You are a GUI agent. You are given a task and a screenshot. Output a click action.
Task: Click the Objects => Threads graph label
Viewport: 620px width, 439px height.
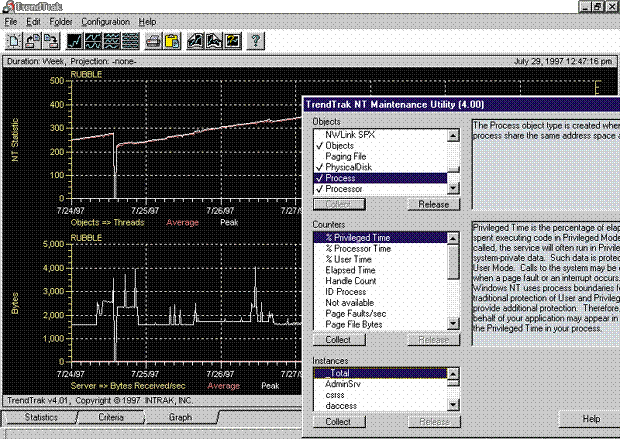(x=108, y=222)
